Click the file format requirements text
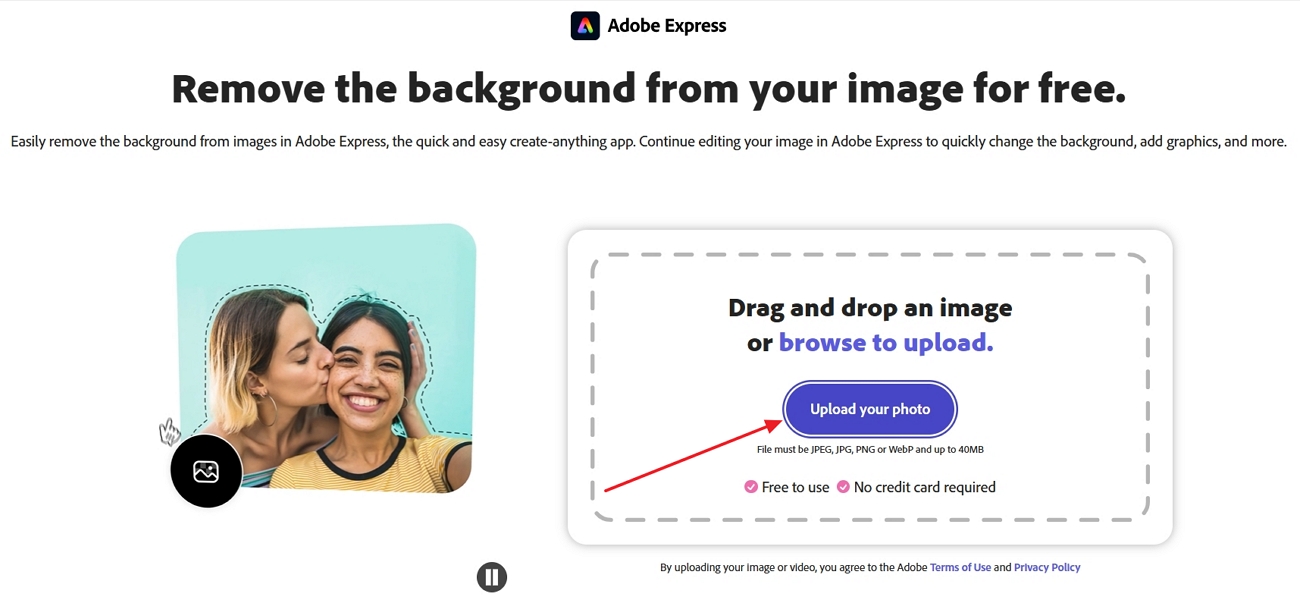Viewport: 1300px width, 603px height. pos(869,449)
